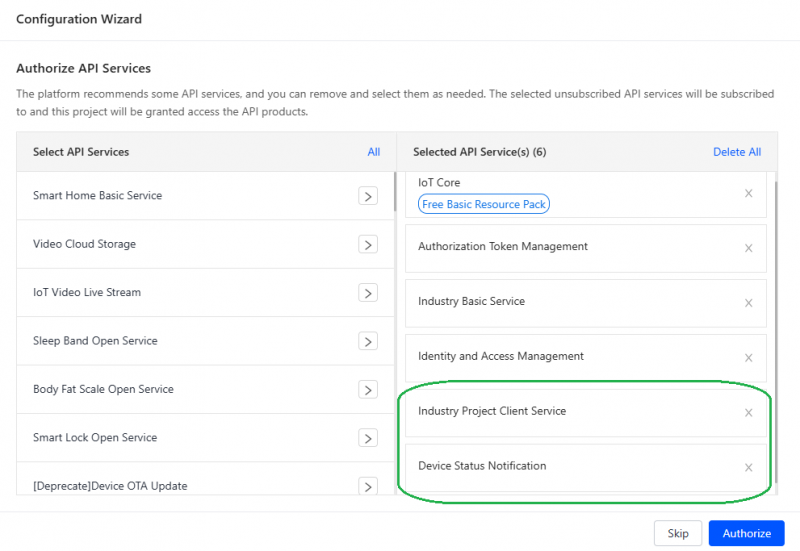Click the All link to select all services

point(373,152)
